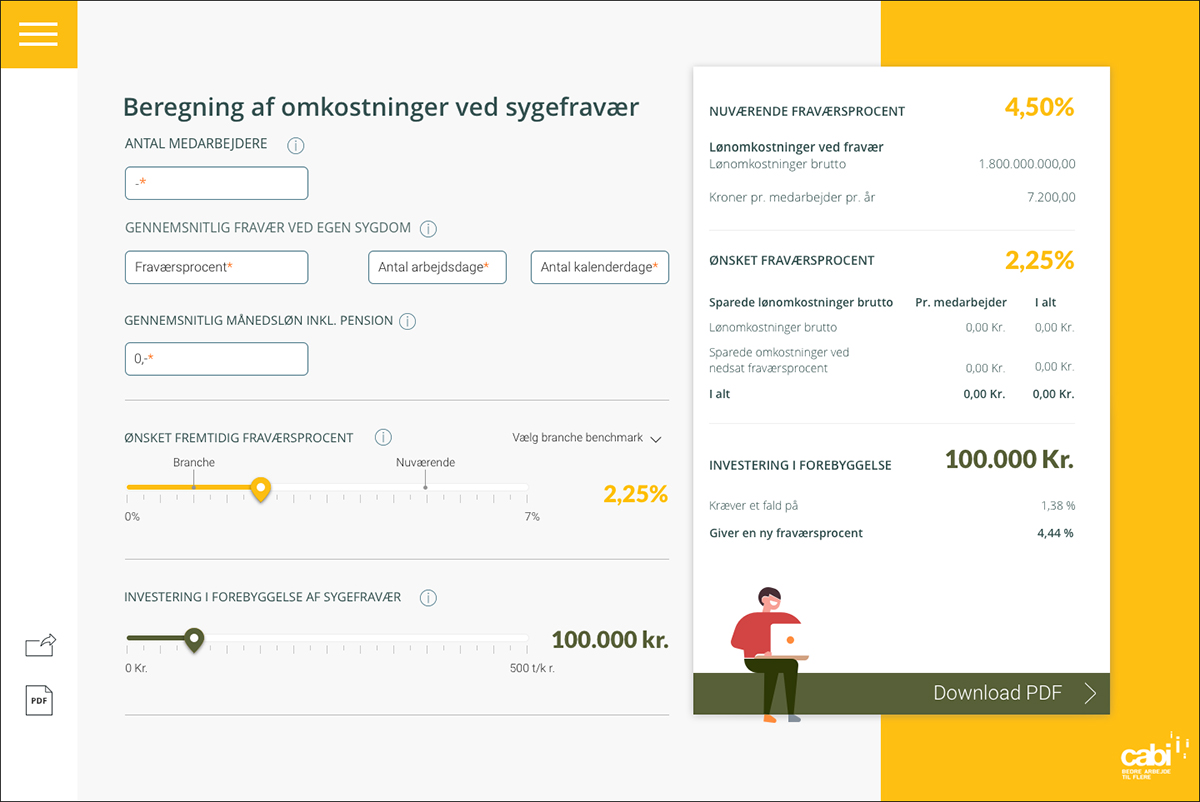Select the Antal arbejdsdage field

(x=437, y=268)
